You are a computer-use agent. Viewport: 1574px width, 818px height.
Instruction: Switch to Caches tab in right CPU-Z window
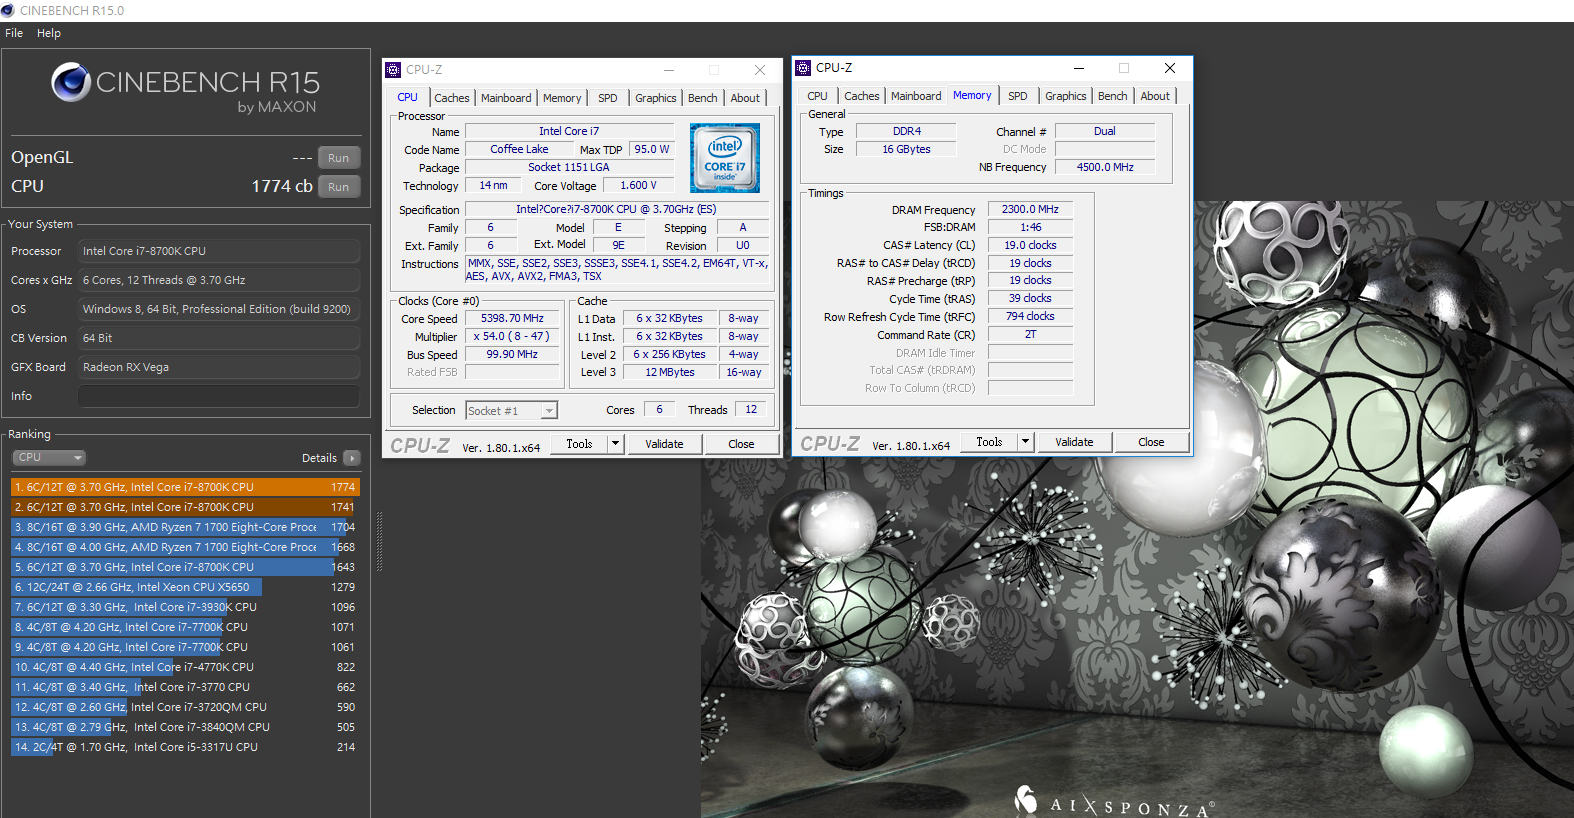point(862,96)
